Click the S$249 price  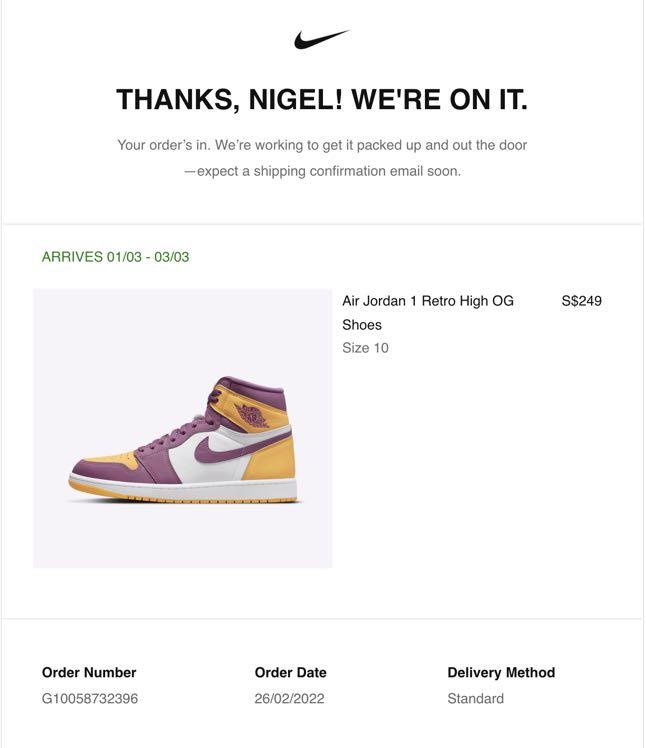582,301
